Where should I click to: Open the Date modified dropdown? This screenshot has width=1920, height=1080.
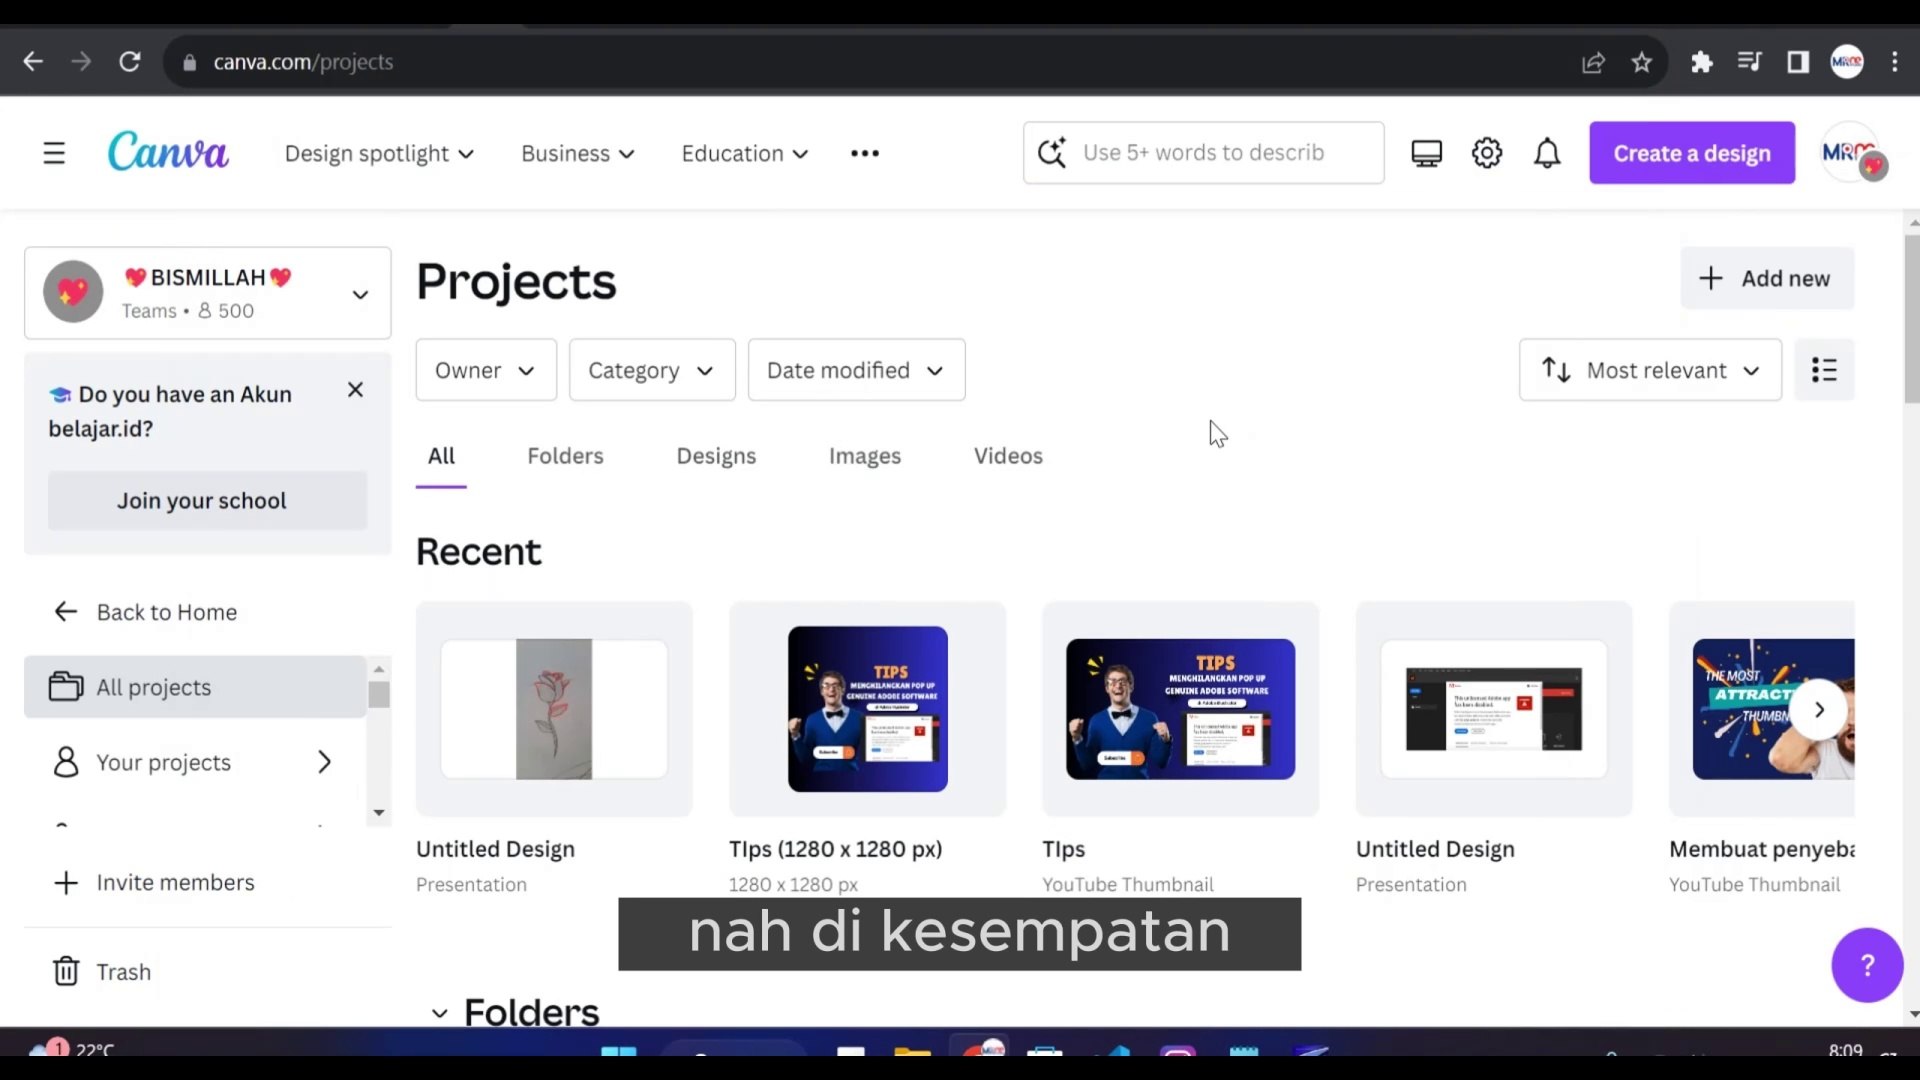coord(856,369)
